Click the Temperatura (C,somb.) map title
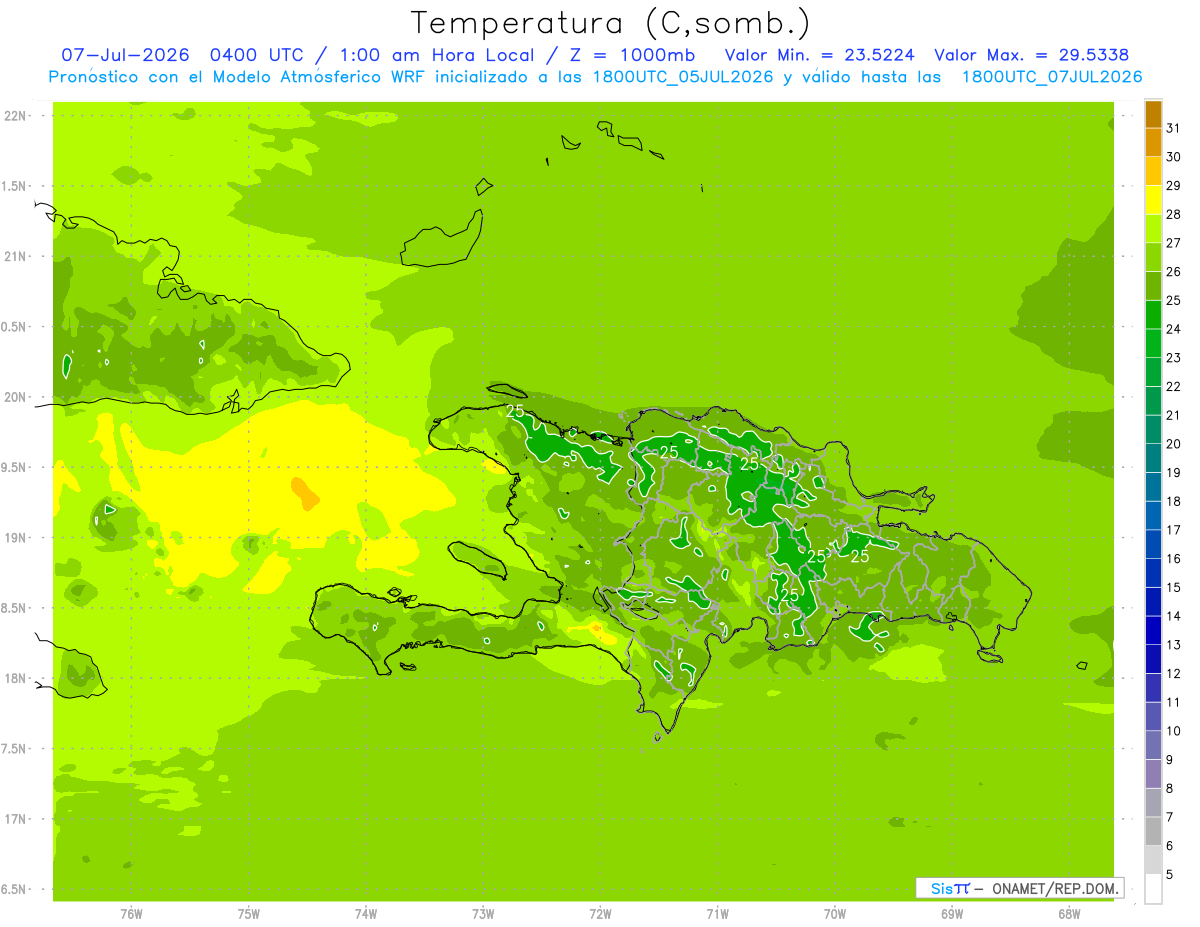The height and width of the screenshot is (927, 1200). (610, 23)
